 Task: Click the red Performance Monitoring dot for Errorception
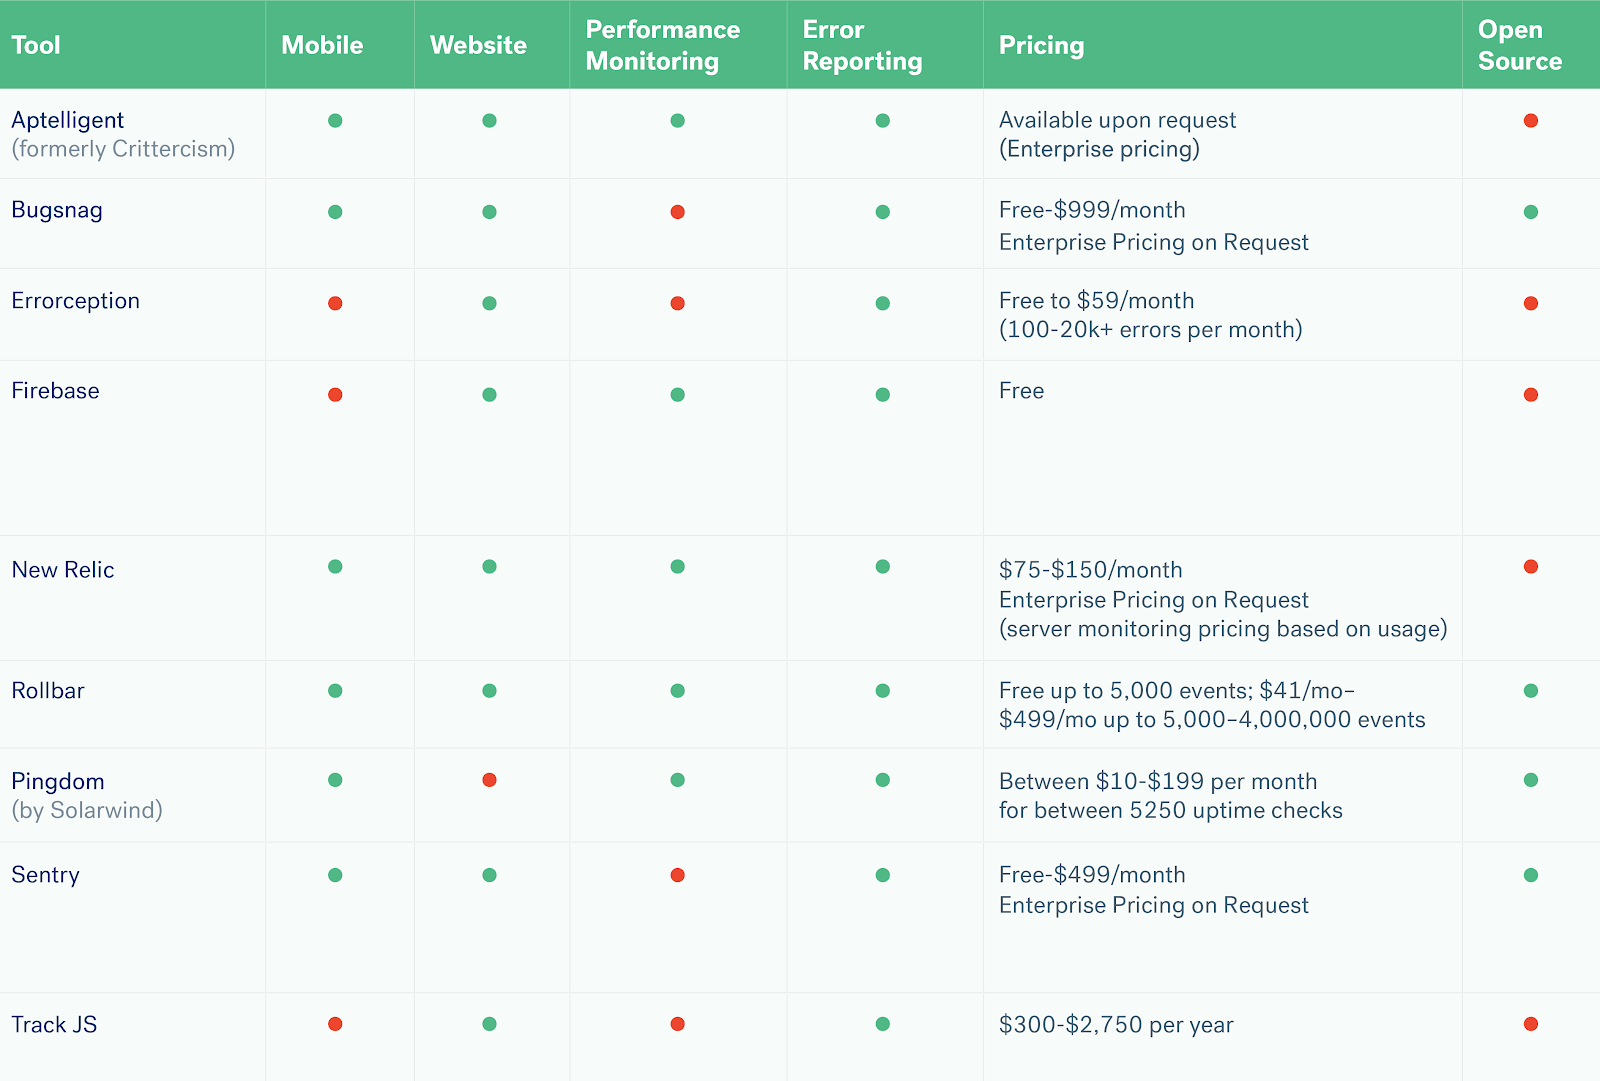click(x=678, y=301)
